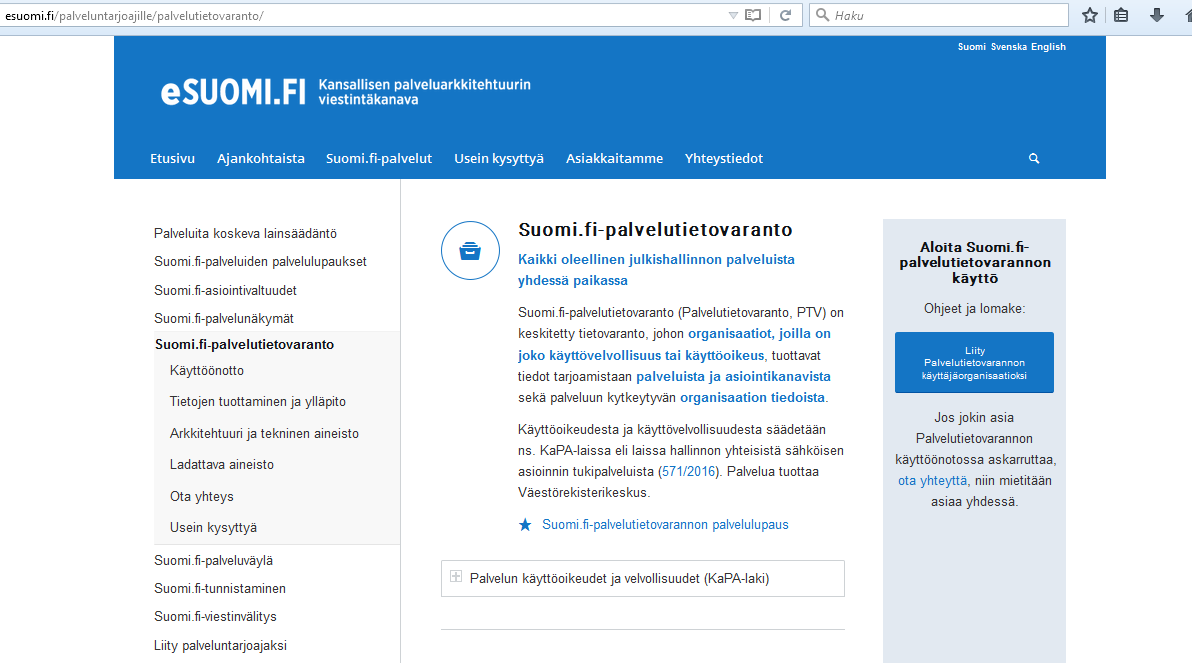1192x663 pixels.
Task: Click the round palvelutietovaranto archive icon
Action: [471, 250]
